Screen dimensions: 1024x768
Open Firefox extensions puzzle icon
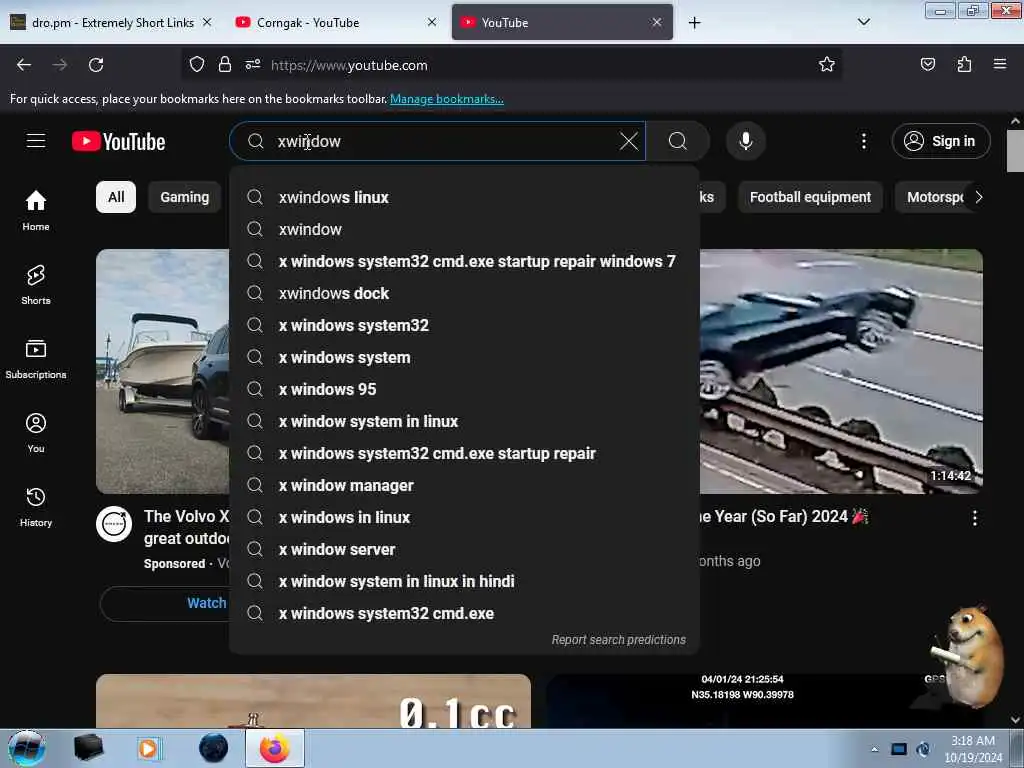(x=964, y=65)
